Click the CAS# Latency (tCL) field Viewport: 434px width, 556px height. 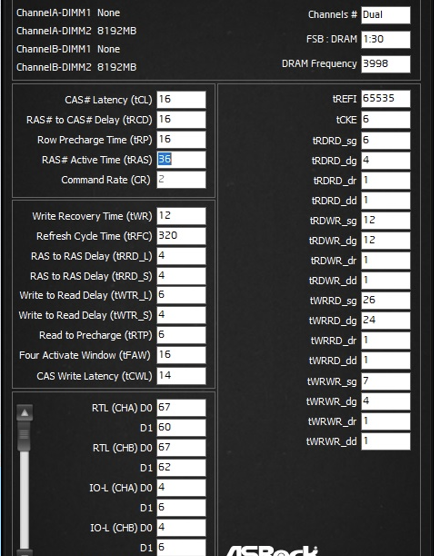(181, 100)
